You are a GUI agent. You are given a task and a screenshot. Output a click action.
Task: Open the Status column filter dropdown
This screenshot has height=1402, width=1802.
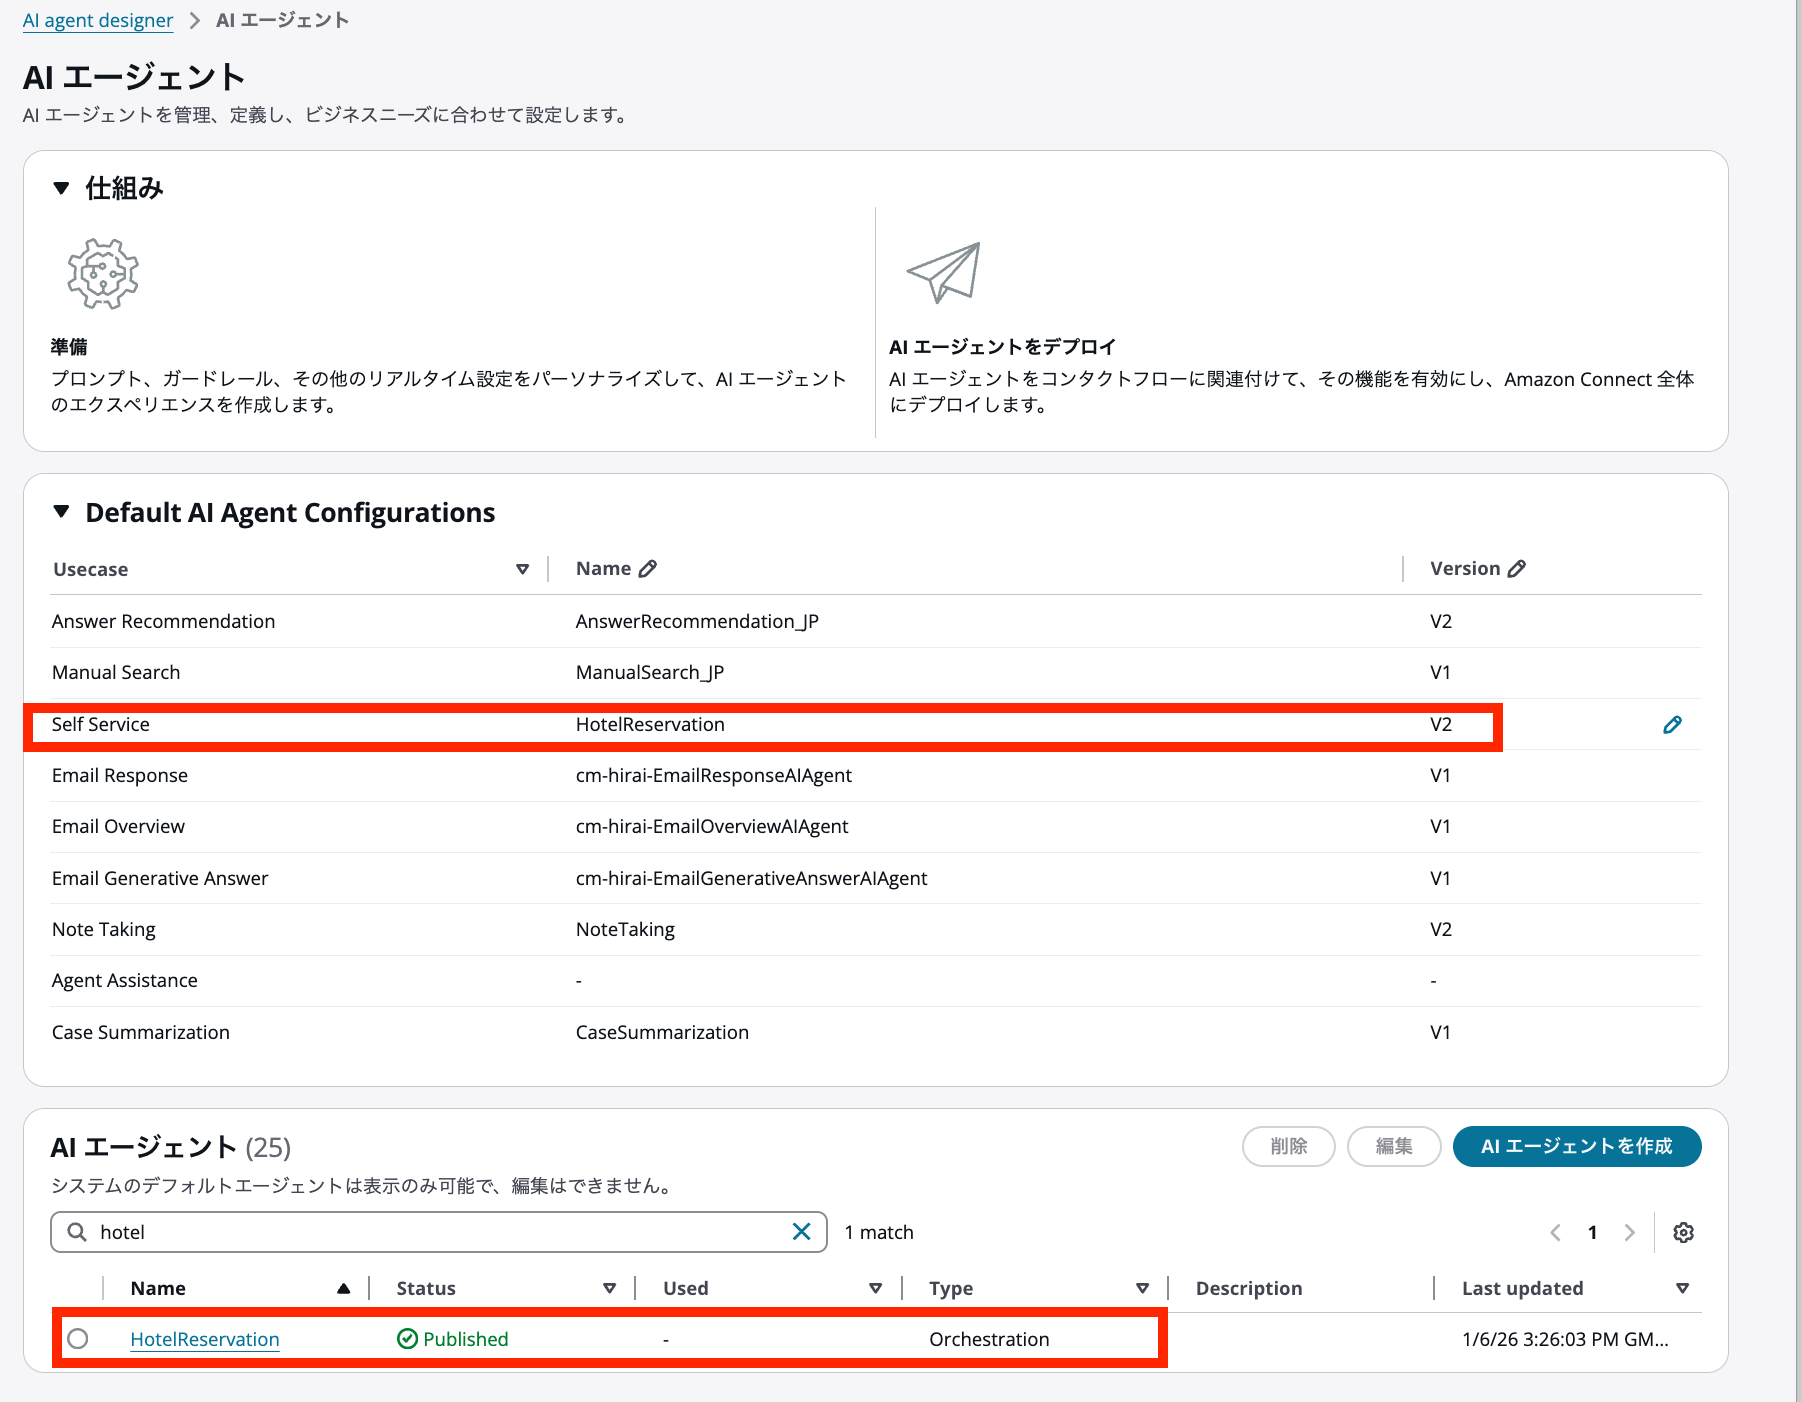pyautogui.click(x=610, y=1288)
